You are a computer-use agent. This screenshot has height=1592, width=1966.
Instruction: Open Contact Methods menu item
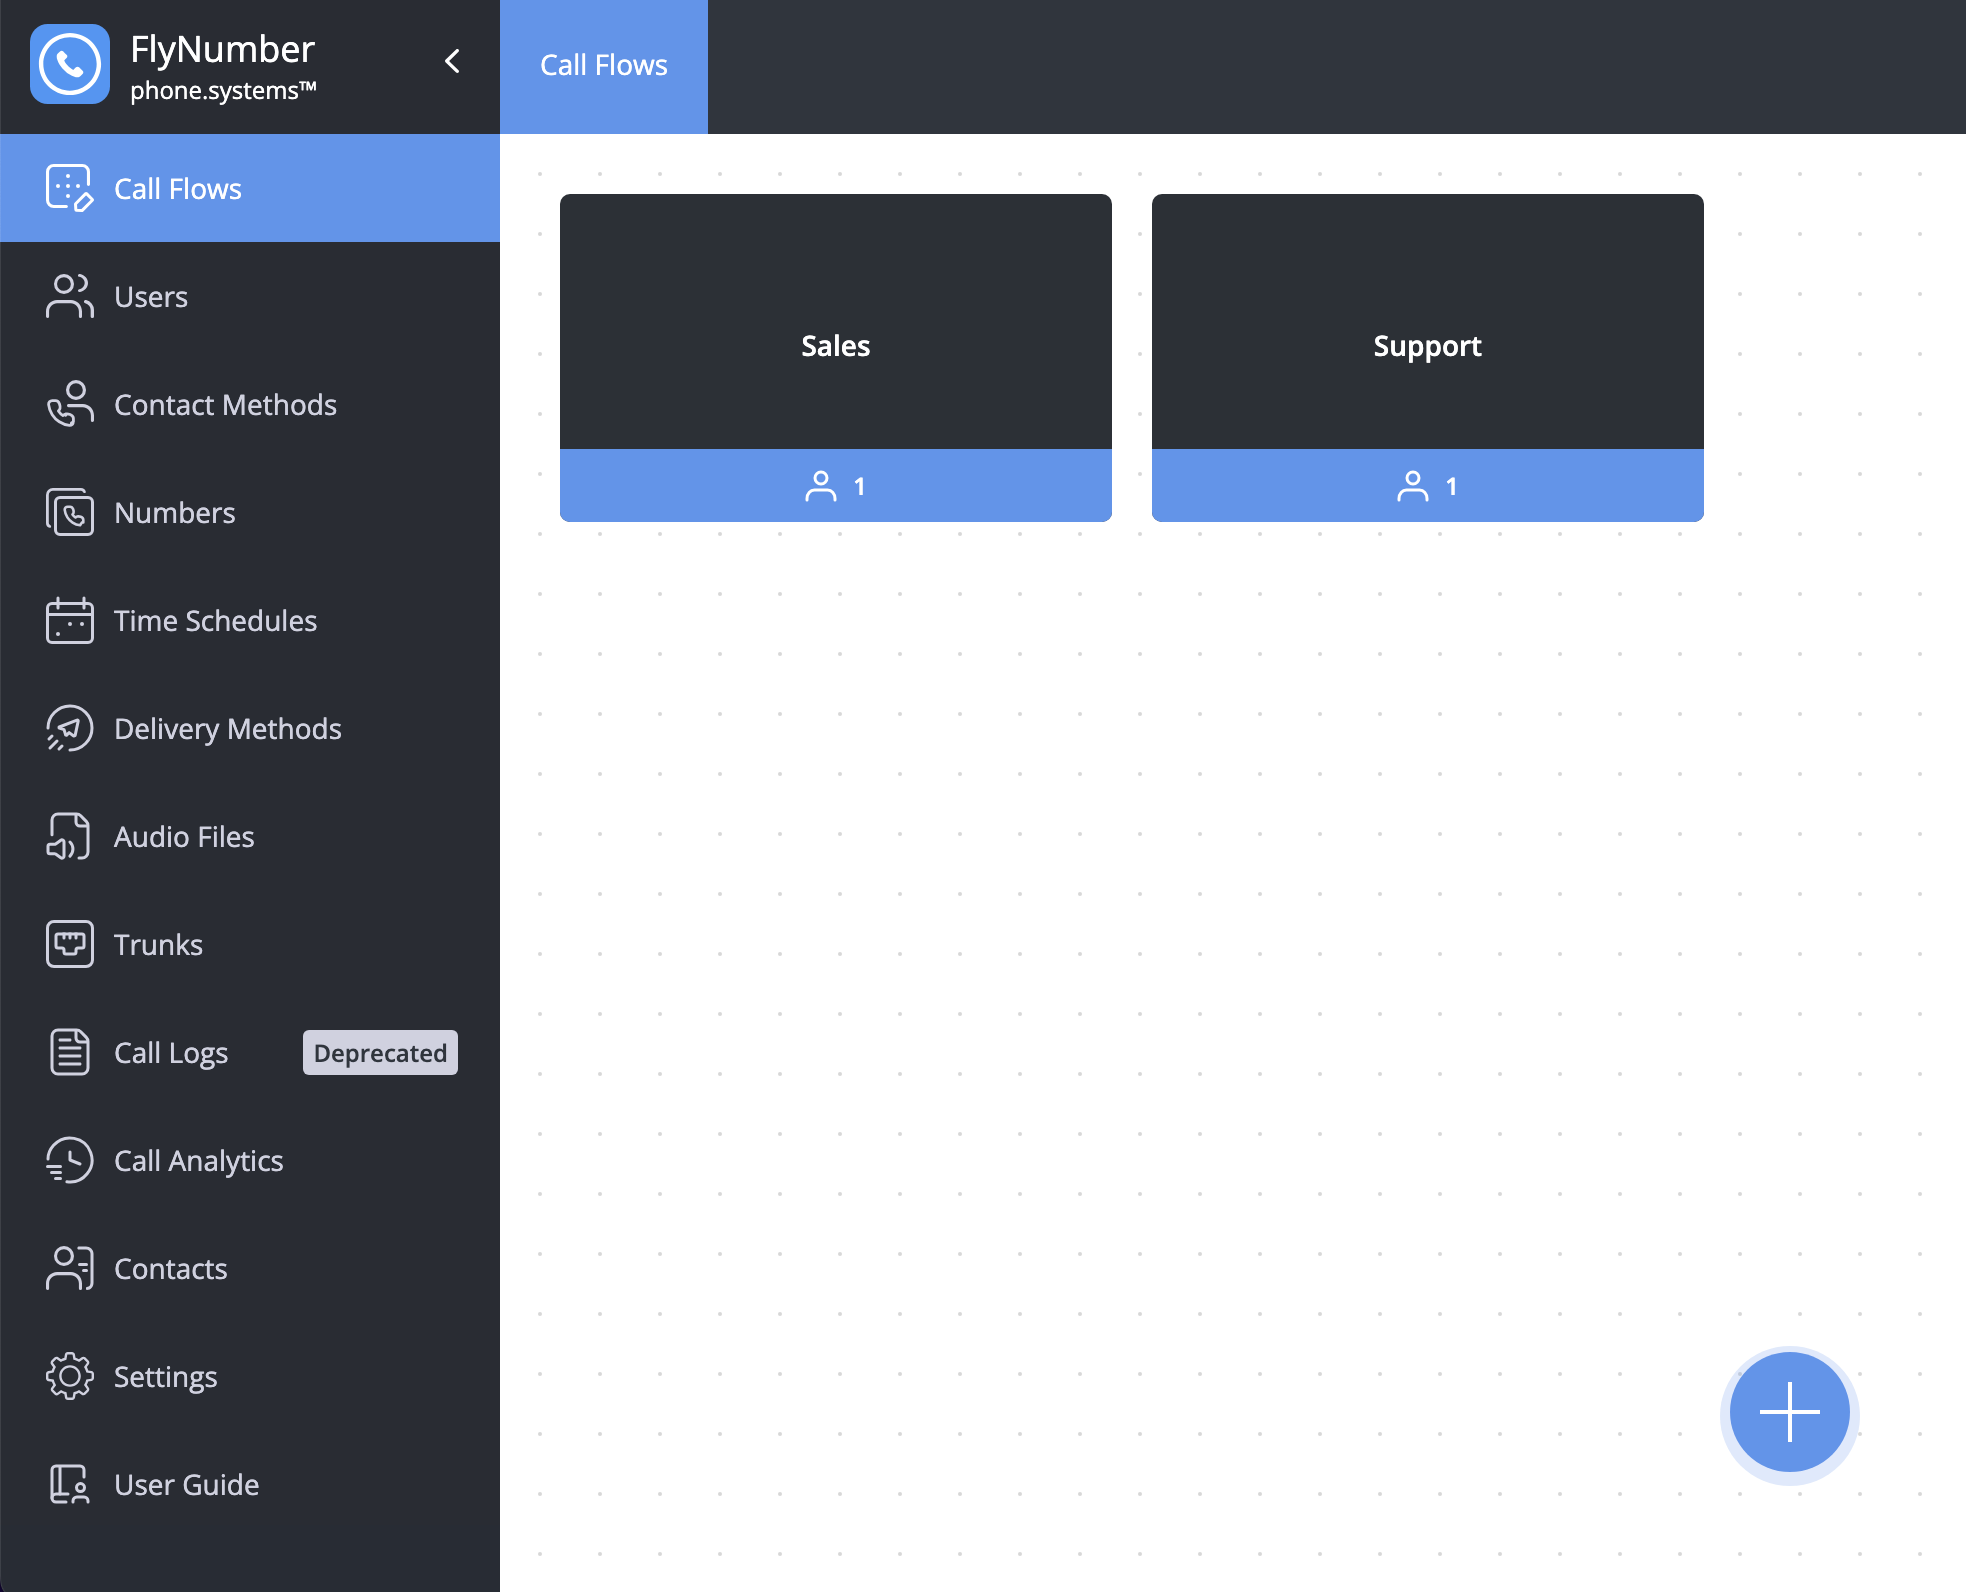coord(250,404)
